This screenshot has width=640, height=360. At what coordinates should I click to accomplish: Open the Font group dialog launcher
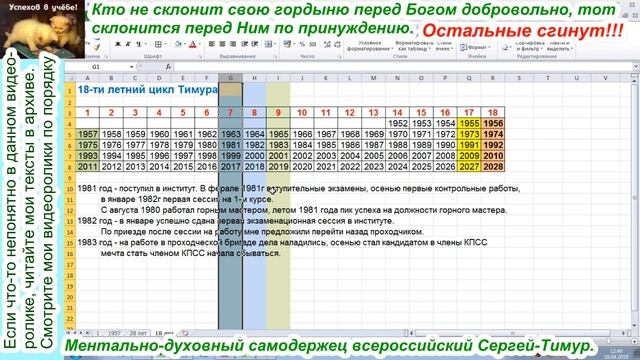(200, 57)
